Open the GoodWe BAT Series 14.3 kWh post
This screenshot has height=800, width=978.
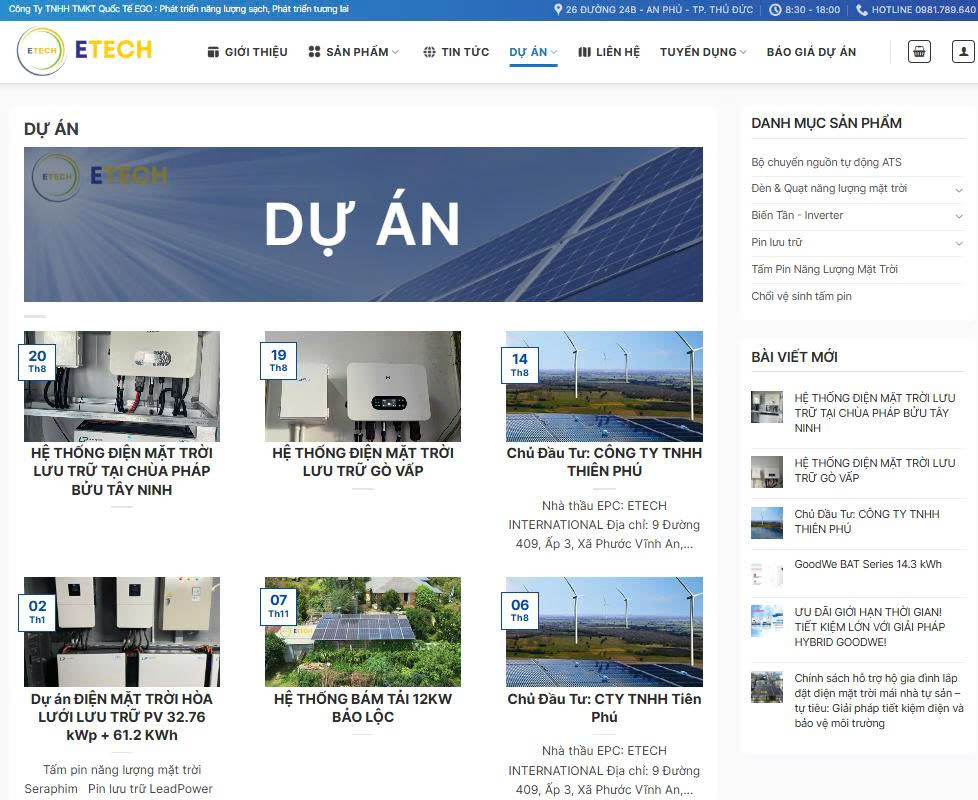pos(867,564)
